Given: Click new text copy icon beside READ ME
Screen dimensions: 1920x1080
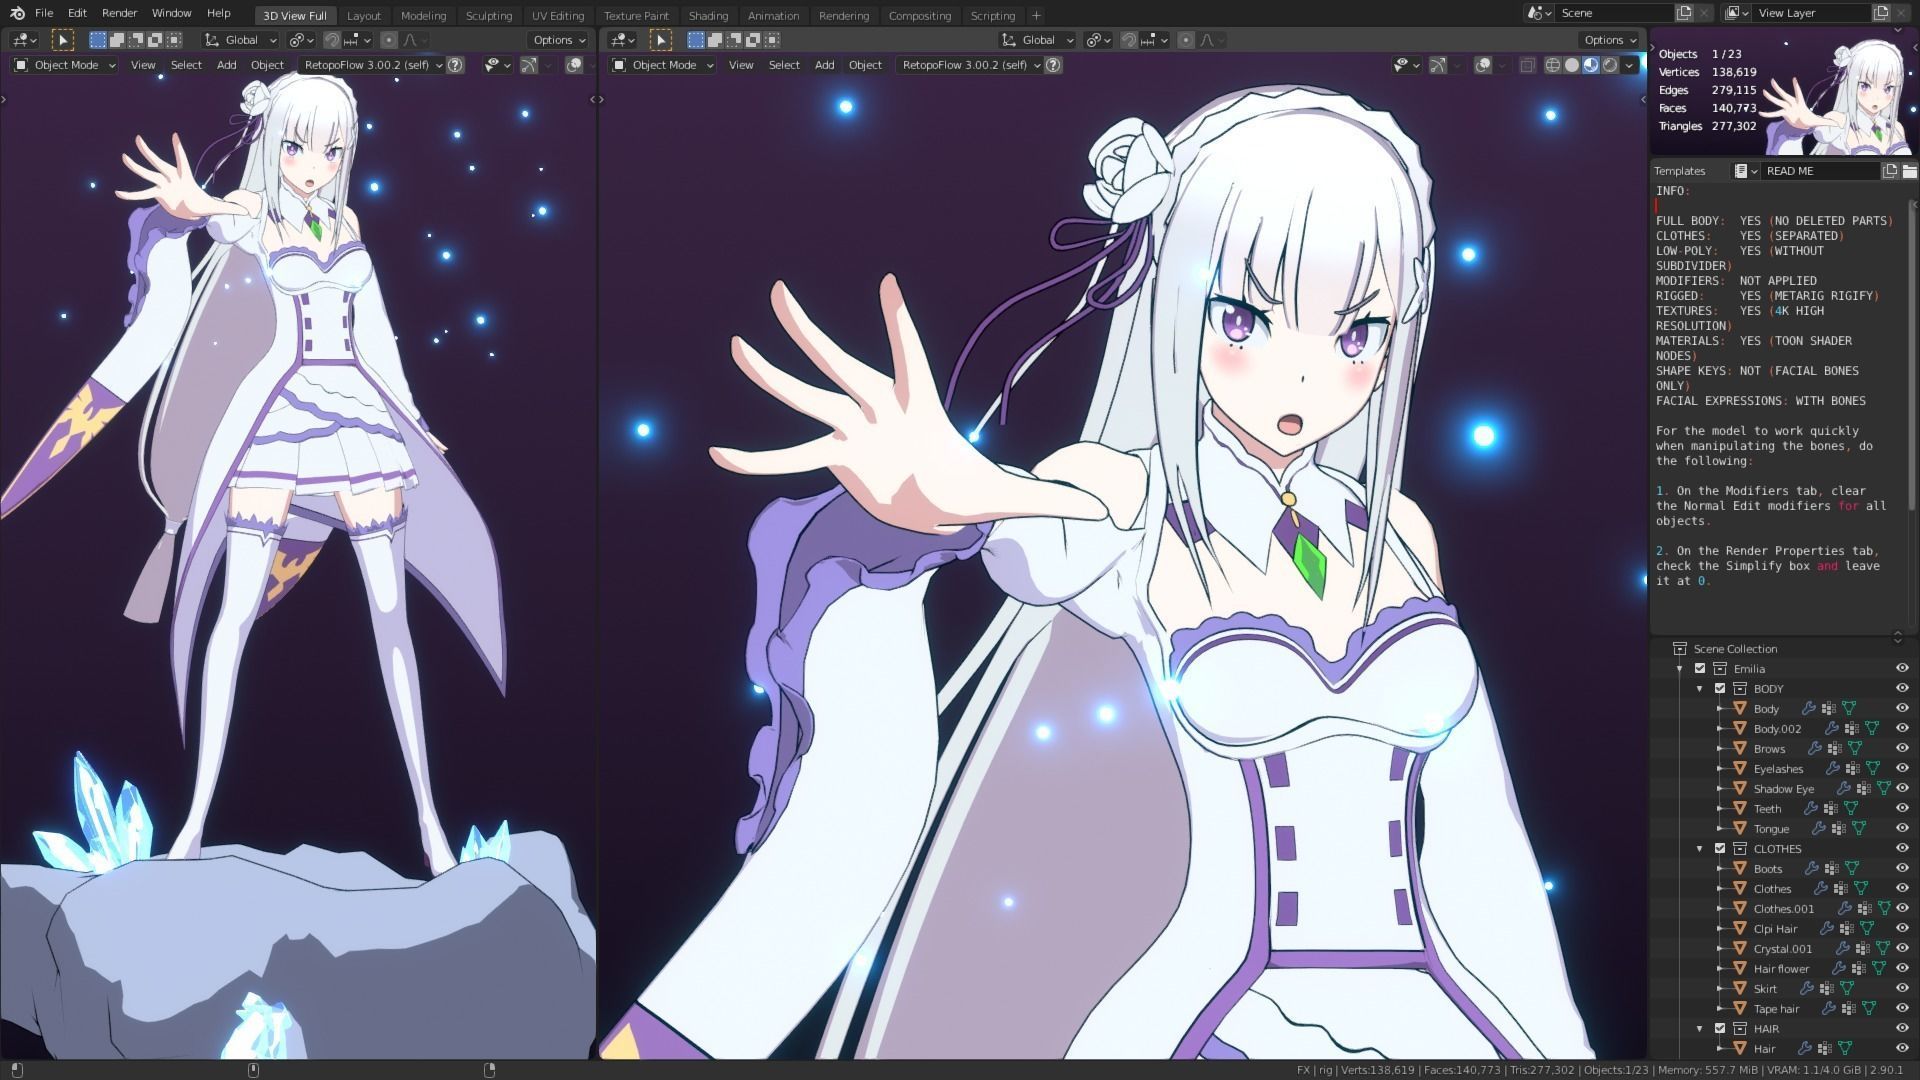Looking at the screenshot, I should [1890, 171].
